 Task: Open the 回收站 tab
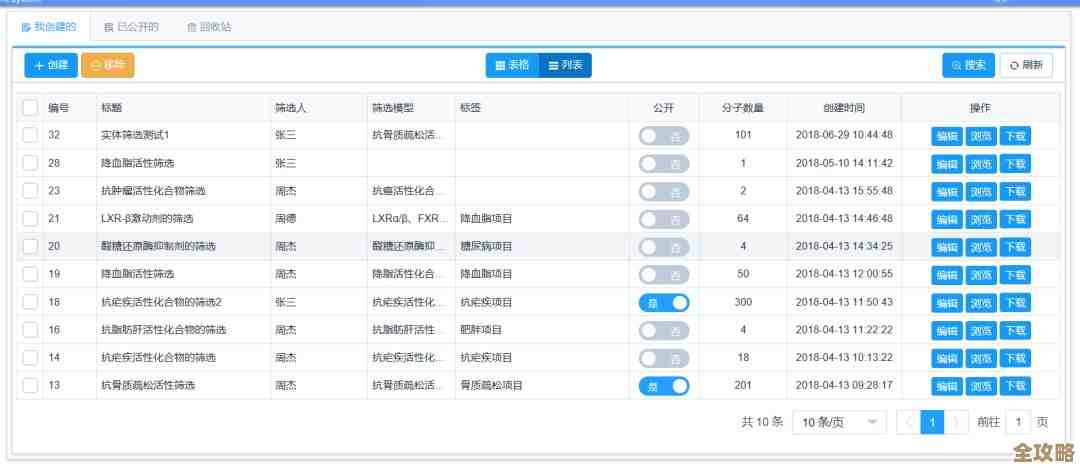pos(209,27)
